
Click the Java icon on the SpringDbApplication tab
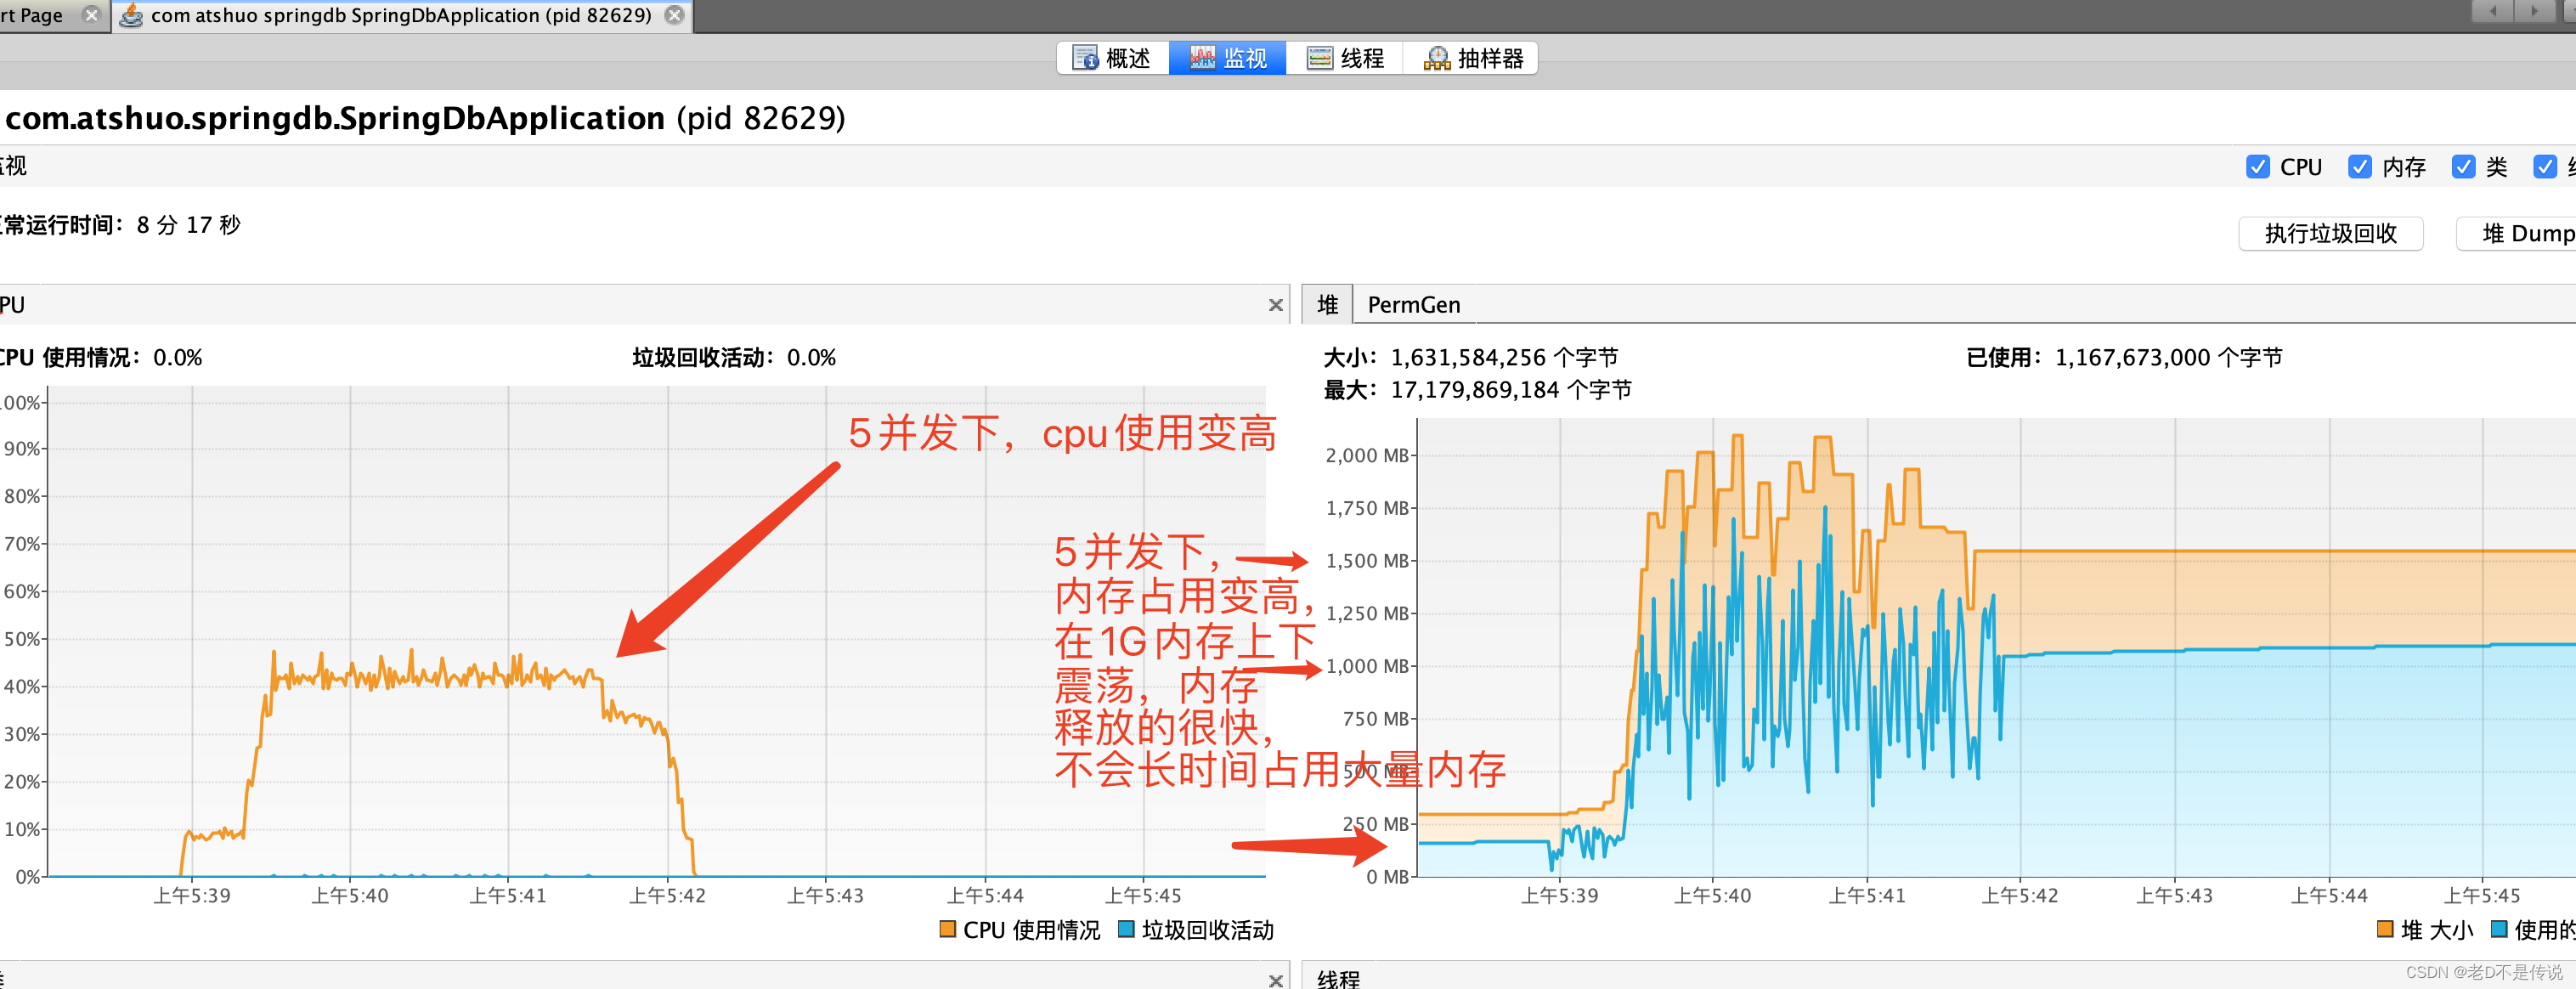coord(130,15)
